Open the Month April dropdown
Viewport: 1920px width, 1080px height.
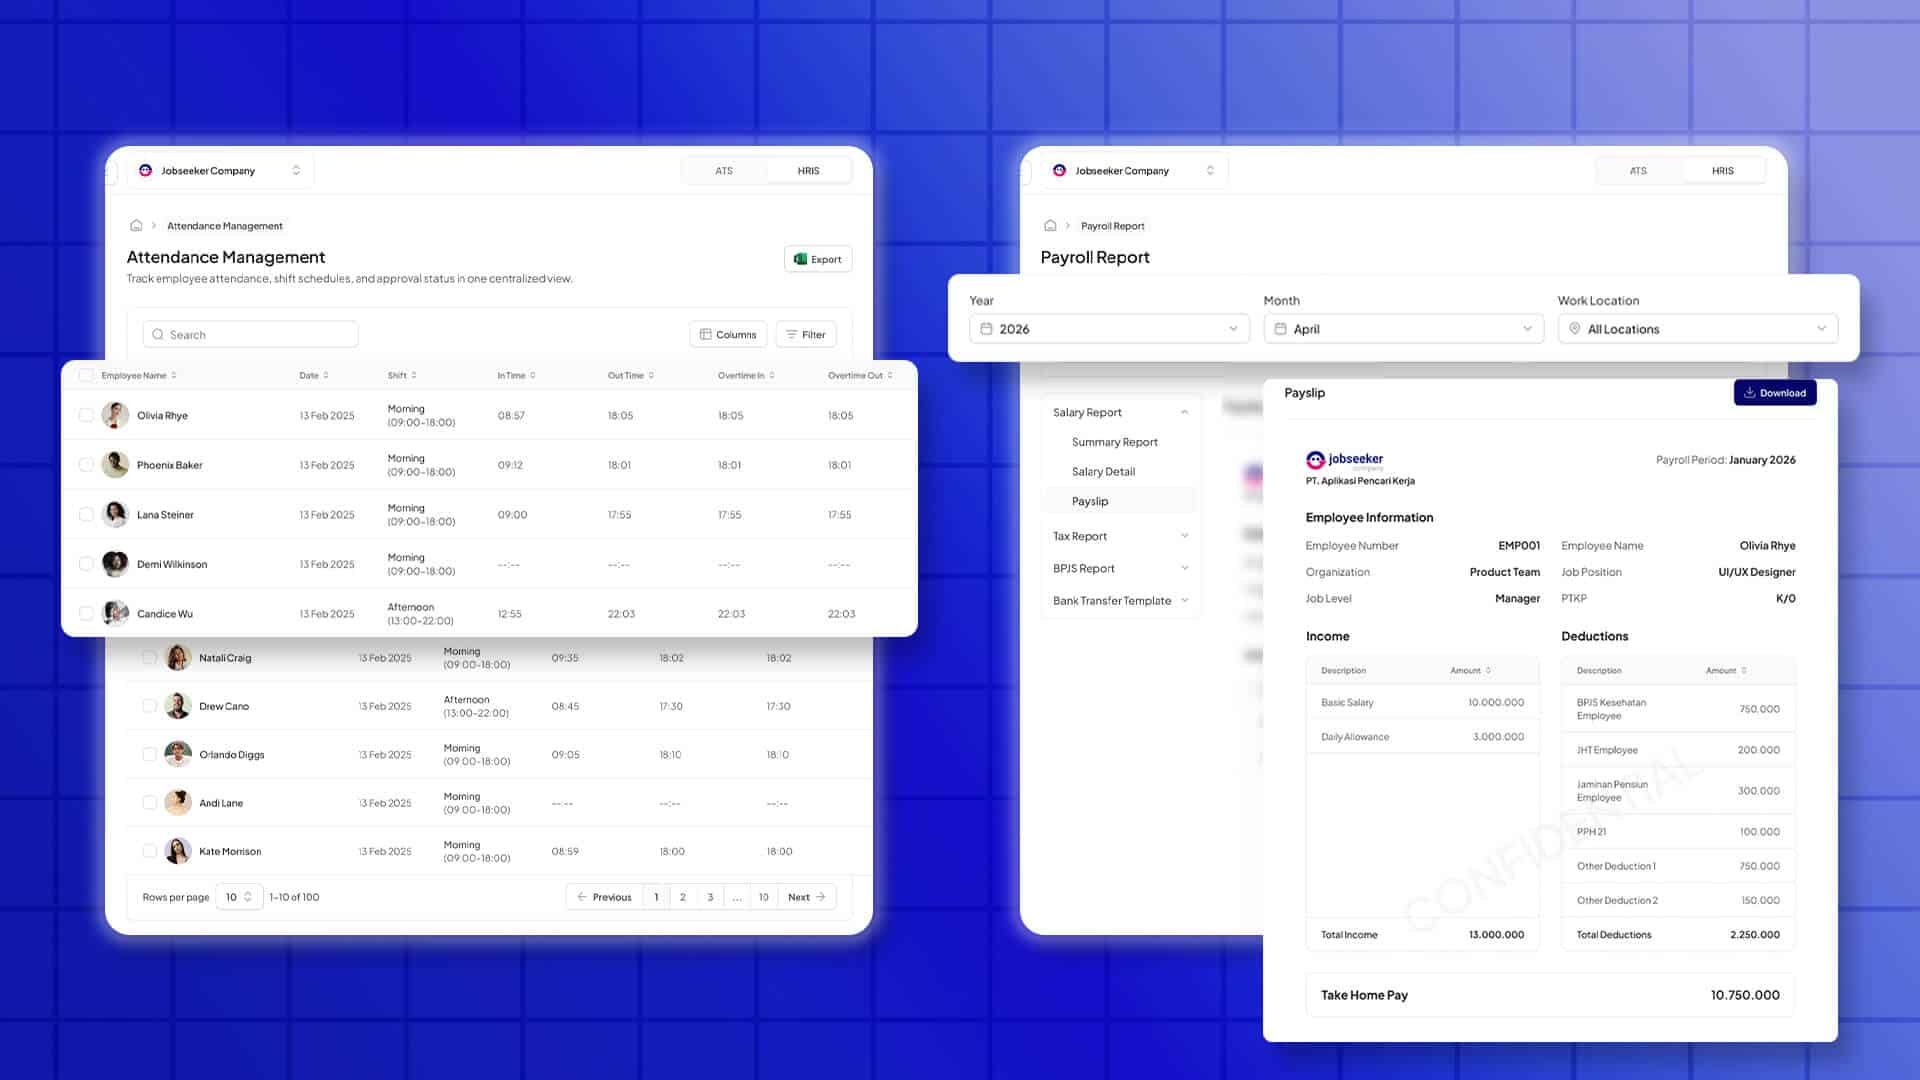tap(1403, 329)
